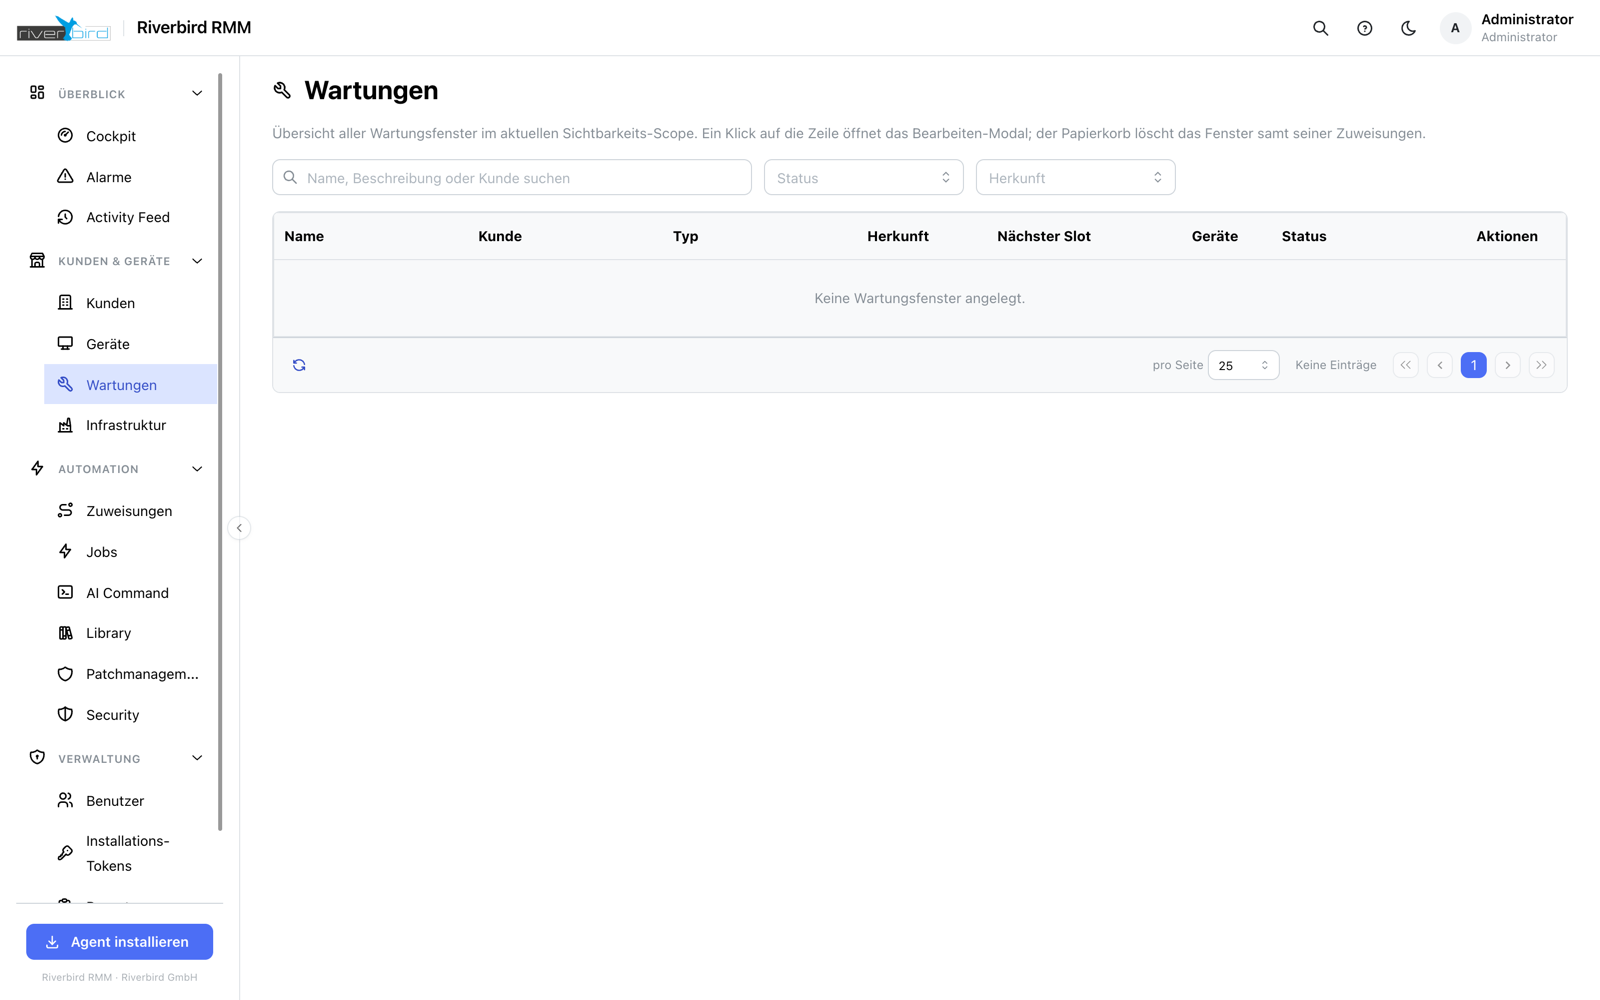This screenshot has height=1000, width=1600.
Task: Open Patchmanagement in the sidebar
Action: (130, 674)
